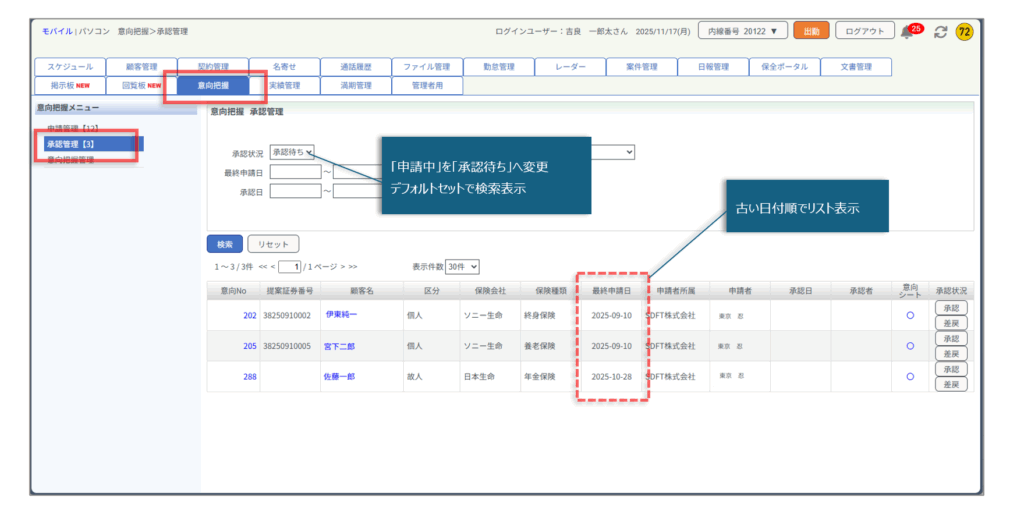Open the 意向シート circle for row 288
1024x532 pixels.
[910, 377]
